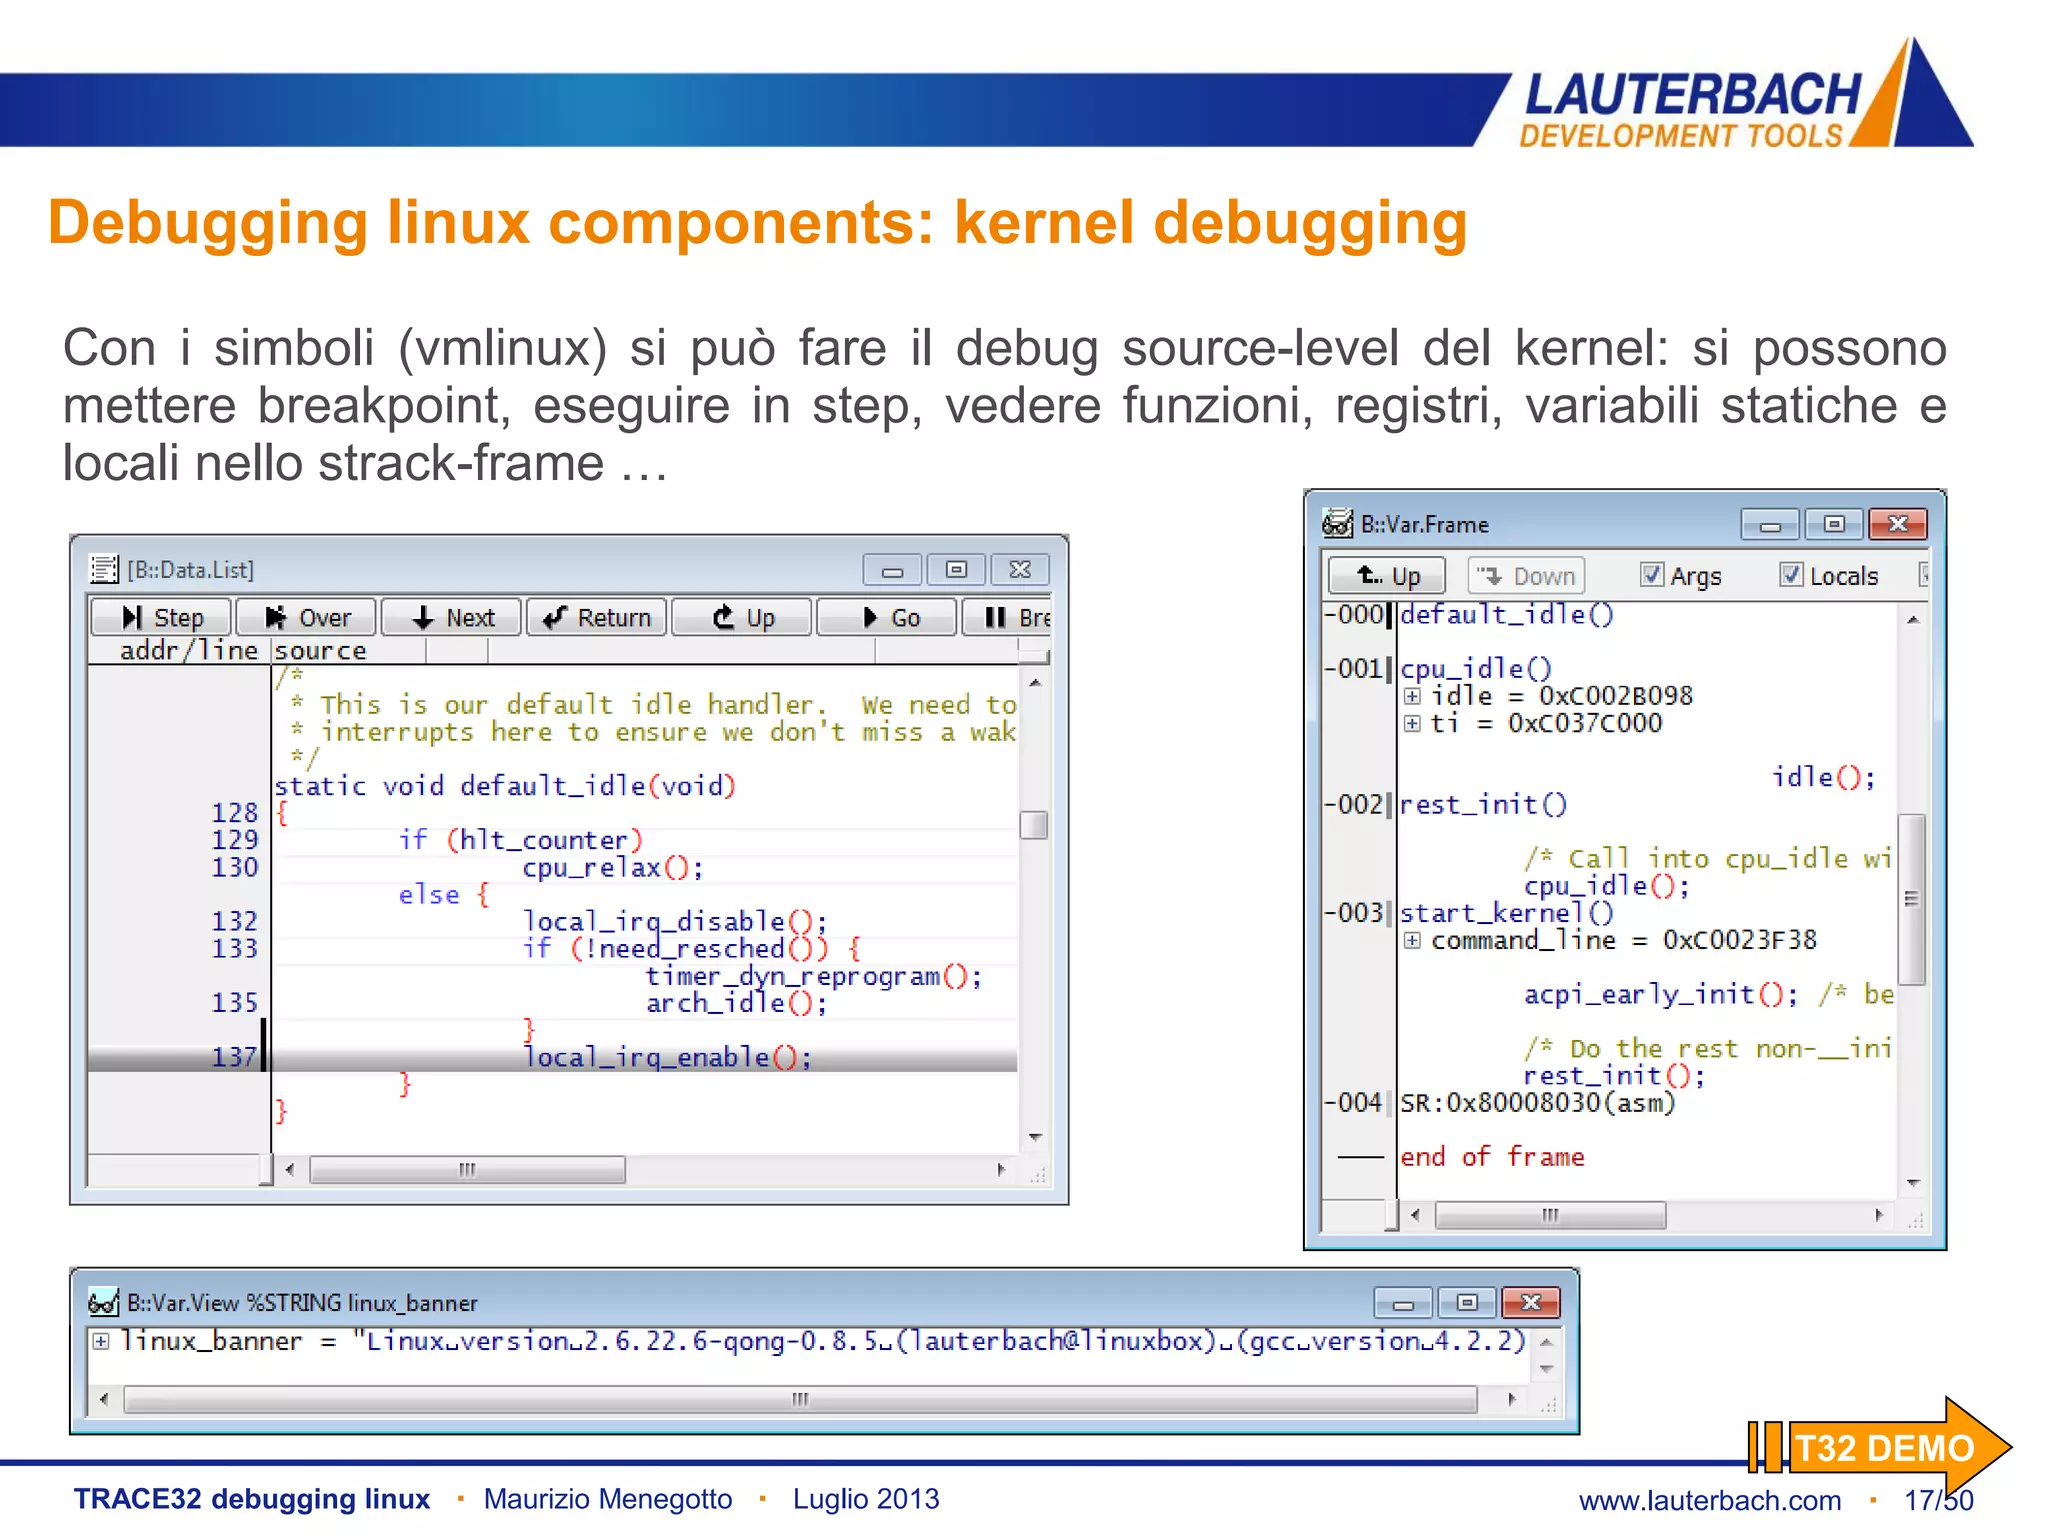Screen dimensions: 2048x1536
Task: Expand the idle = 0xC002B098 variable
Action: [1411, 696]
